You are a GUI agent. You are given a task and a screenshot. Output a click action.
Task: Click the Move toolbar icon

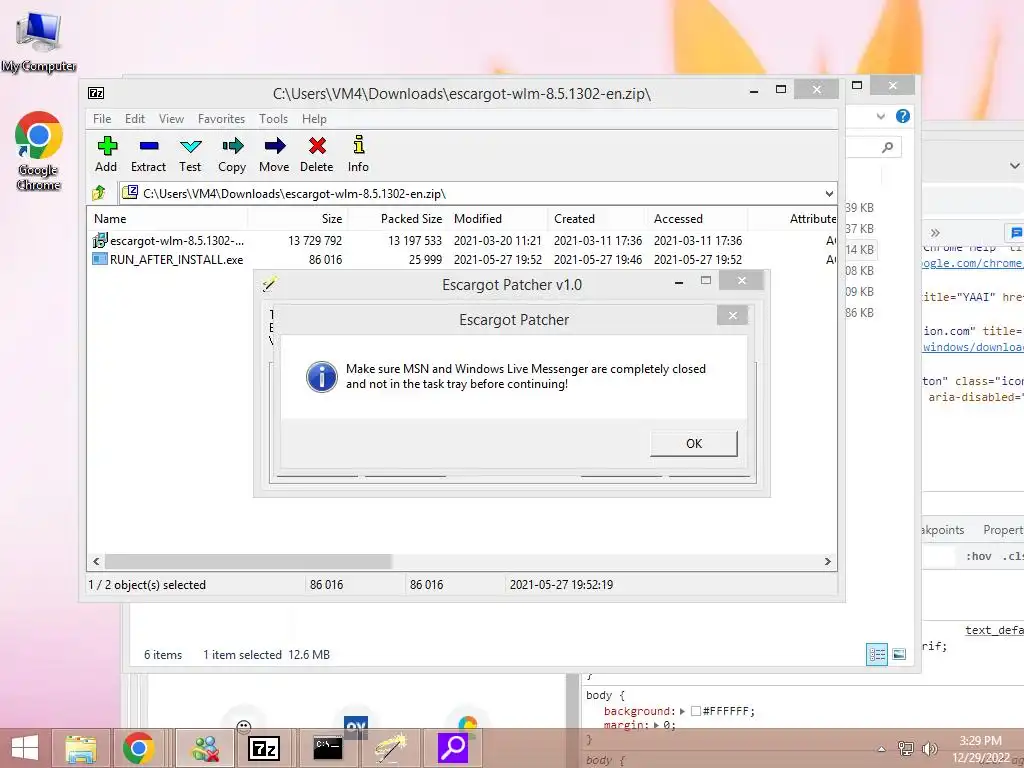274,154
